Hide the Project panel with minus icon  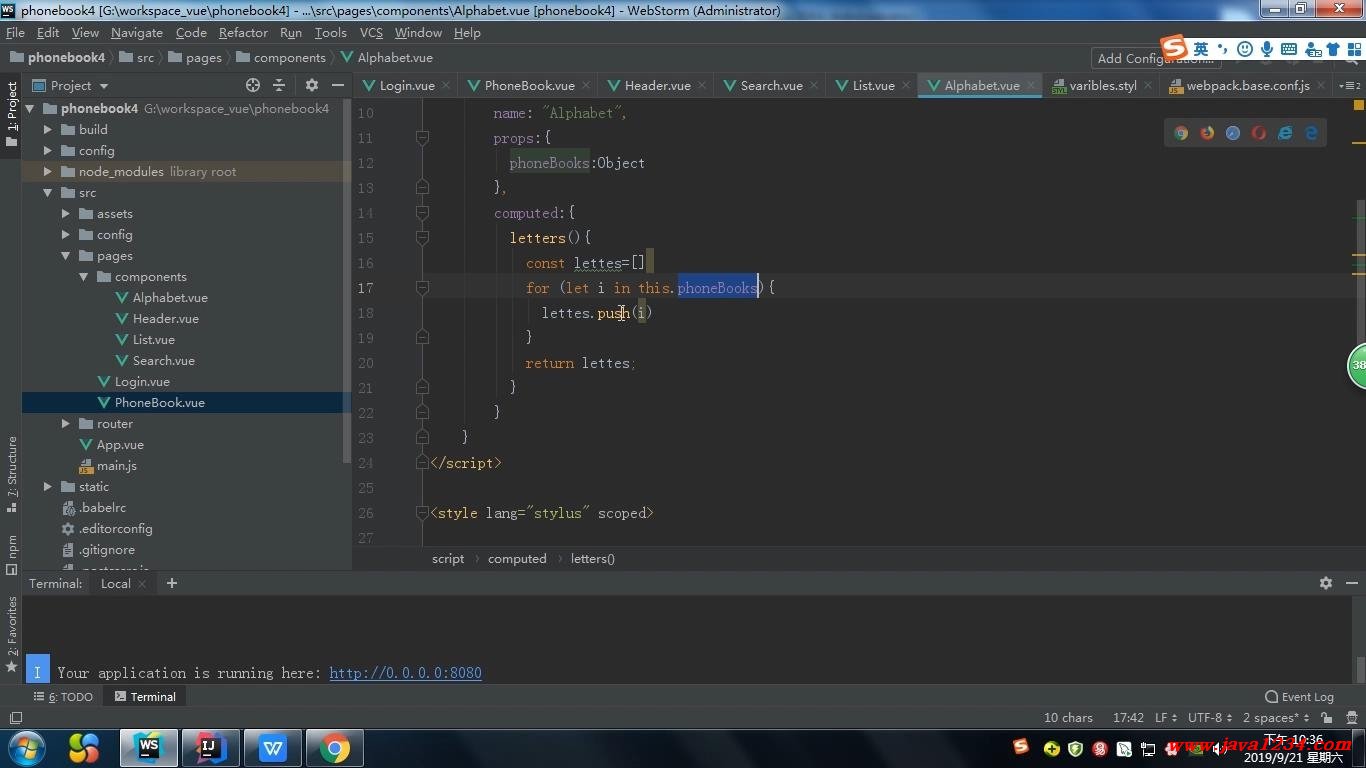click(338, 85)
